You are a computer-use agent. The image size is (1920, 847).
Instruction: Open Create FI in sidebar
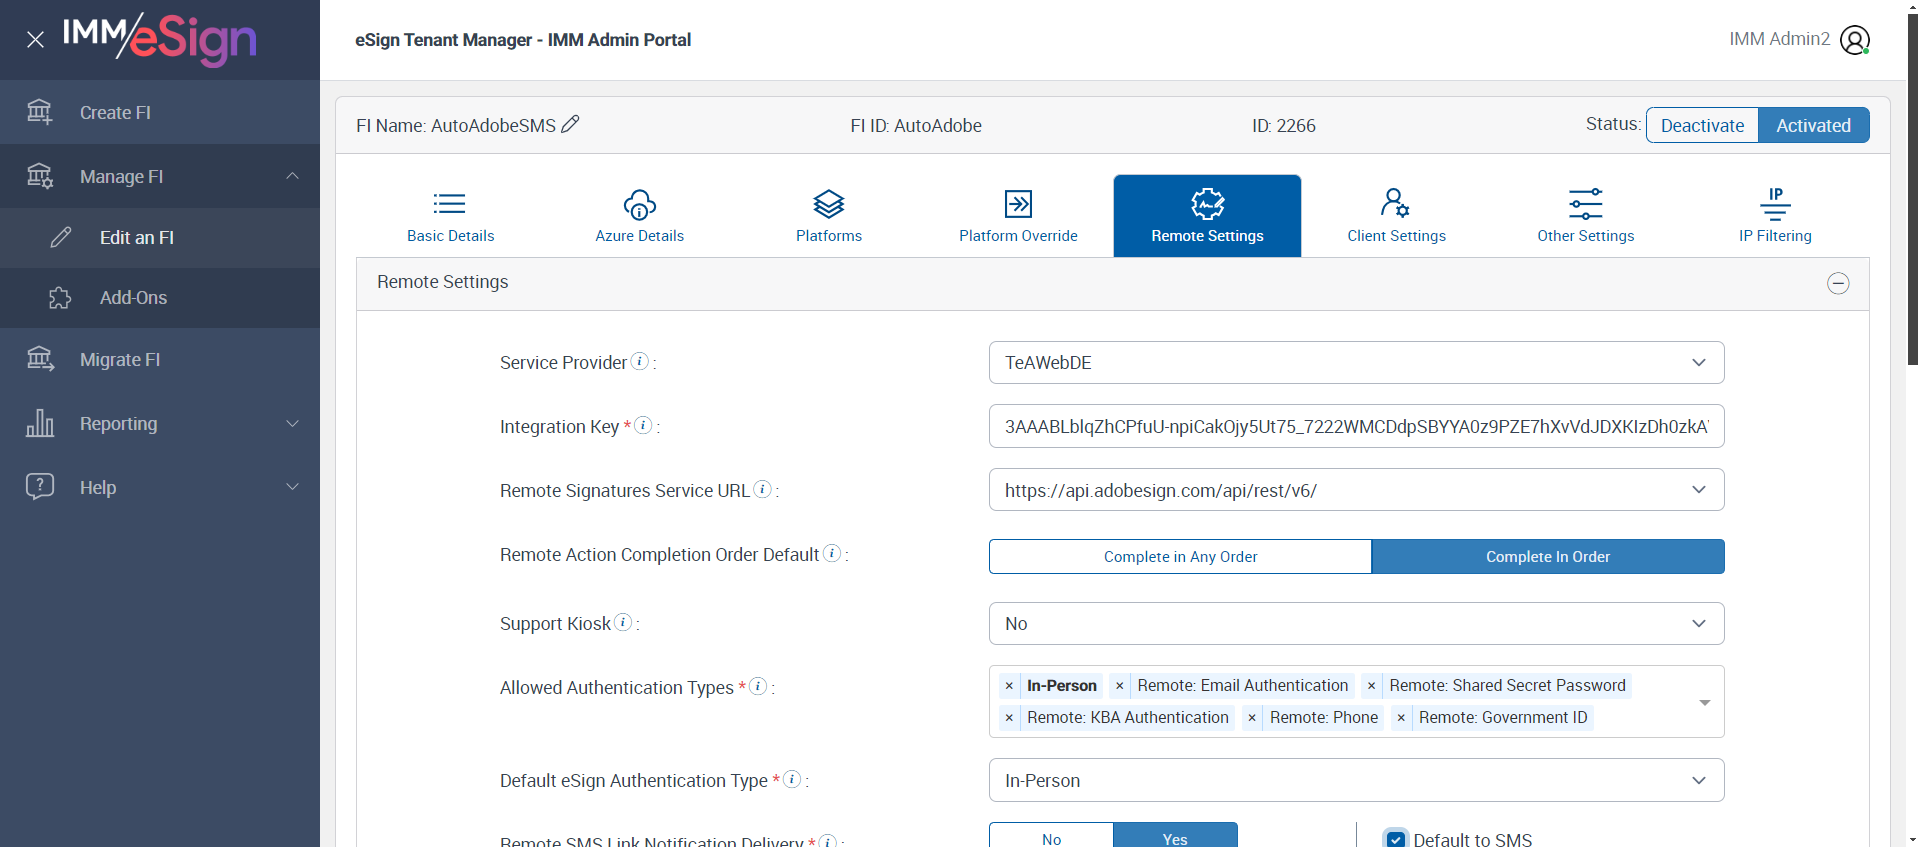click(x=160, y=112)
